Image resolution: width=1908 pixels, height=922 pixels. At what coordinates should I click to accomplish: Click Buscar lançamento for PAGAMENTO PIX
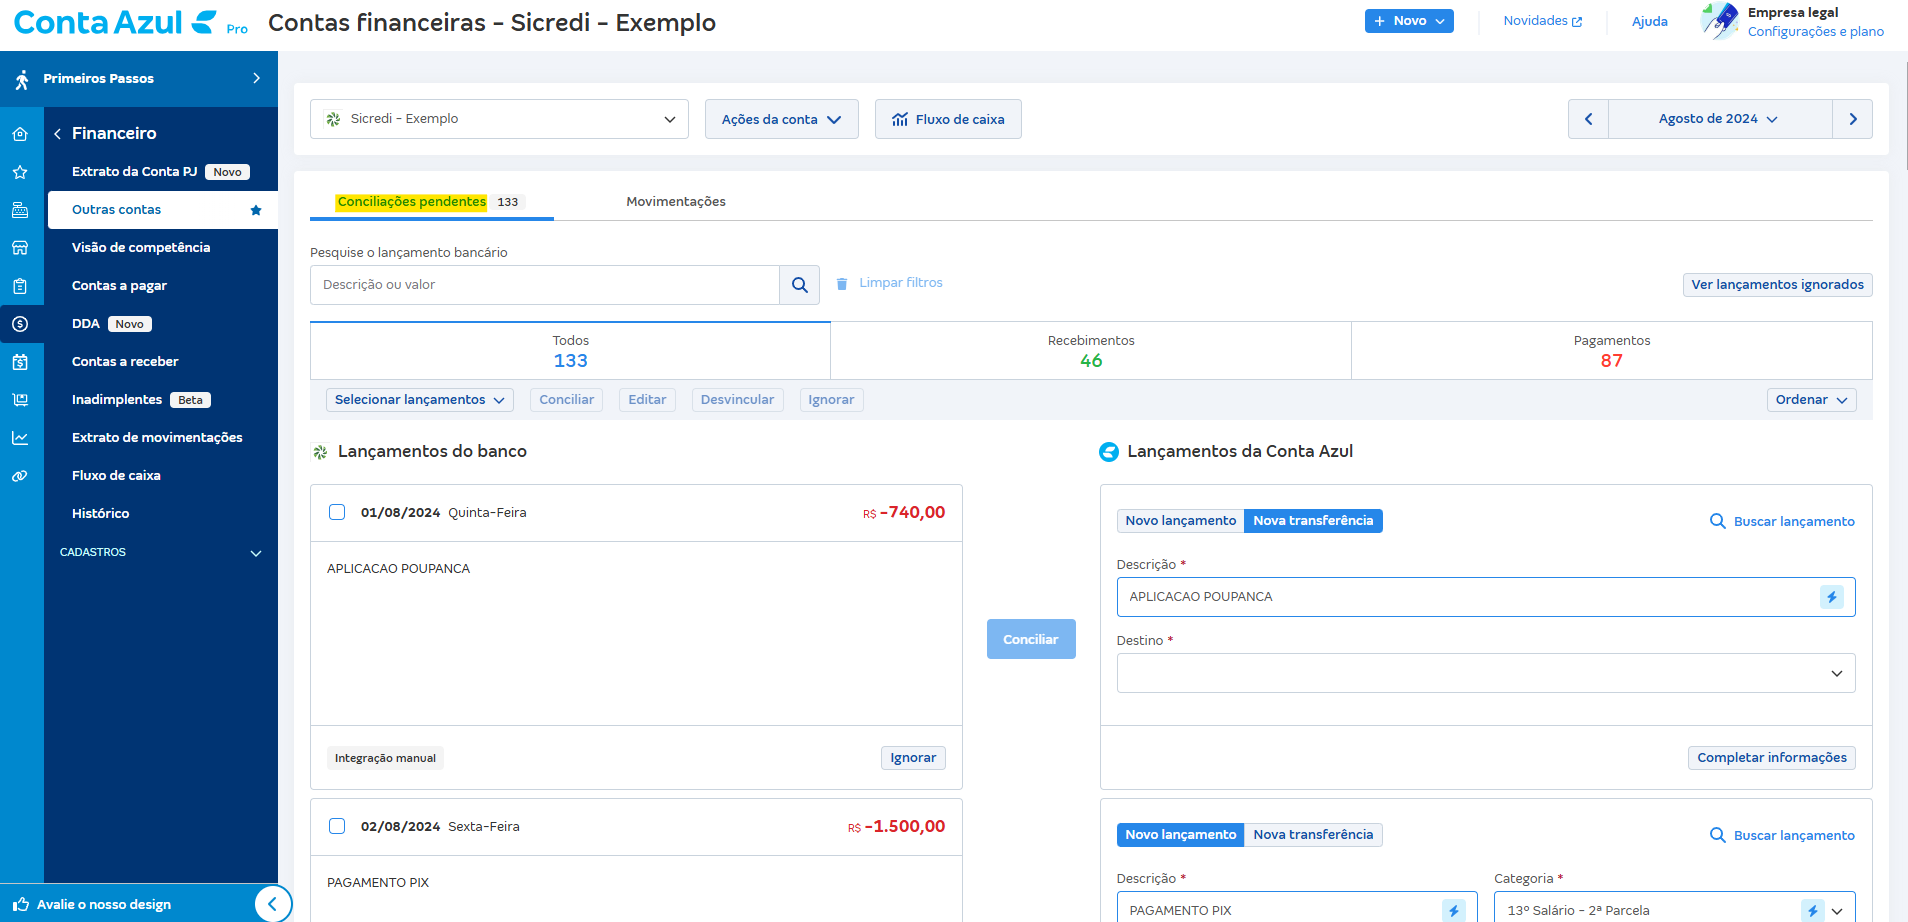1782,835
